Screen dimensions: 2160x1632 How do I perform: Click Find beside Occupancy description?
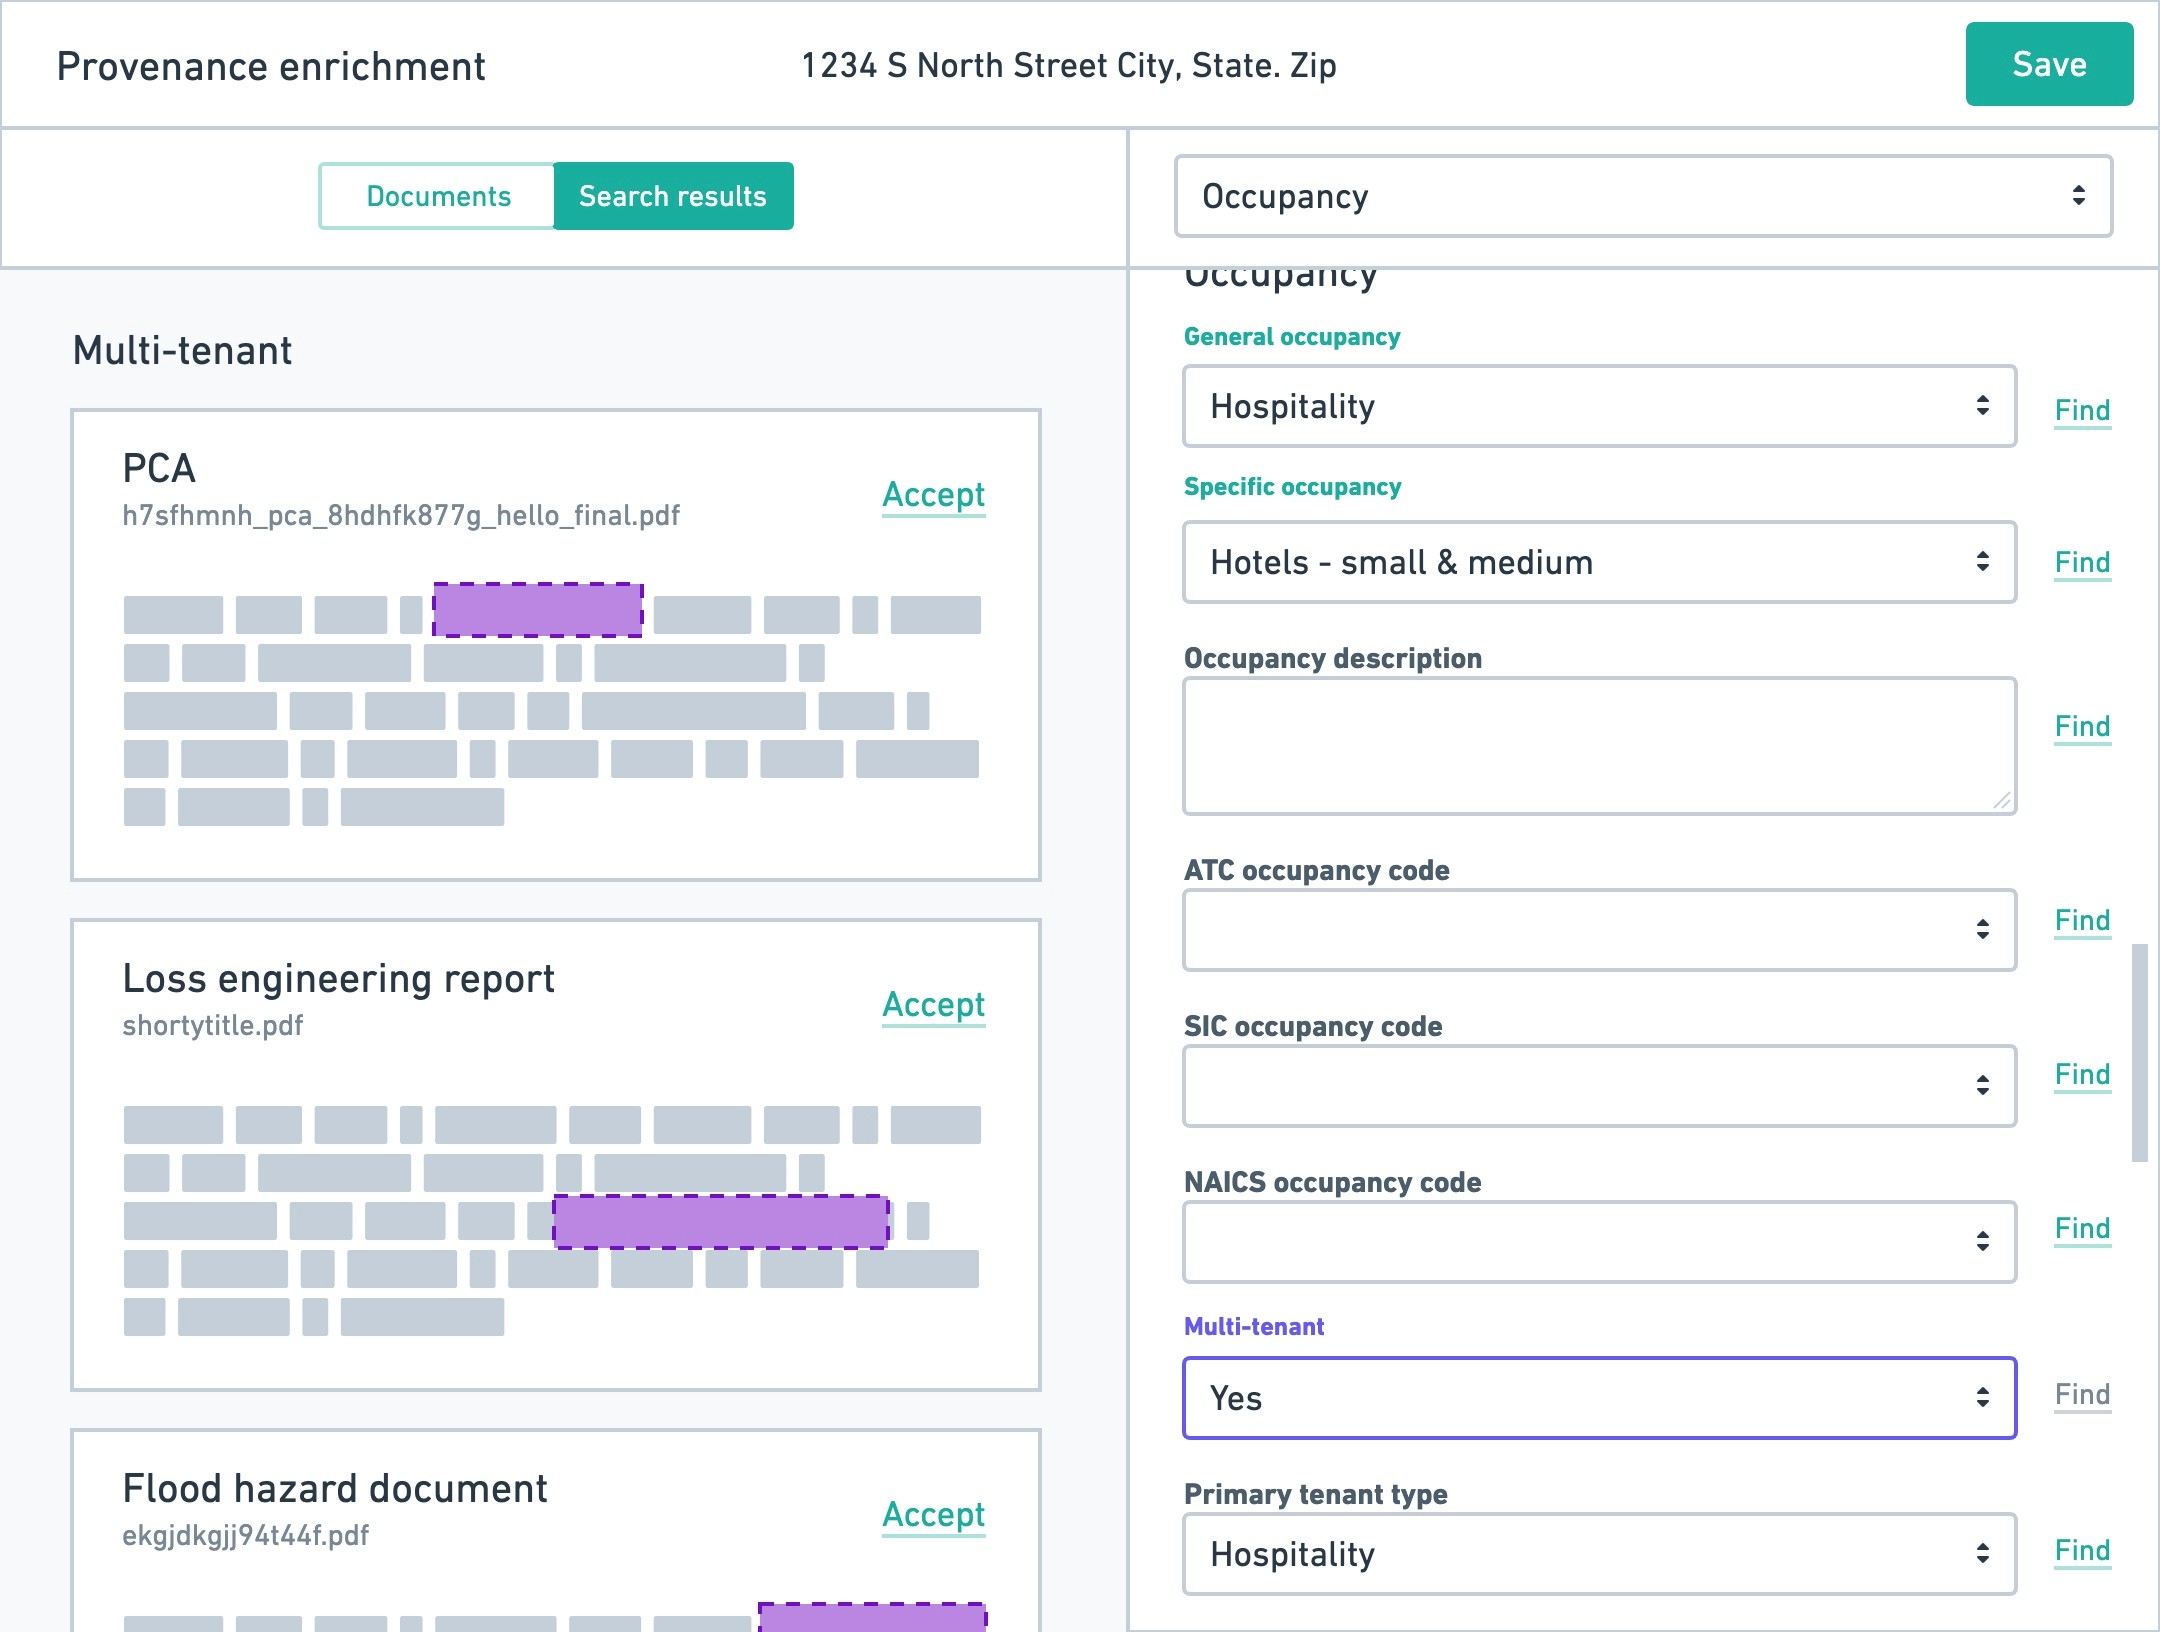coord(2082,726)
